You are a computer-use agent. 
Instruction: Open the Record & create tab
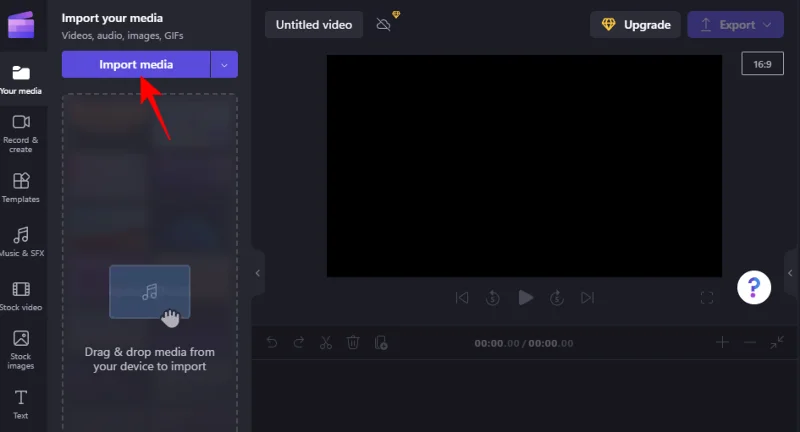21,134
